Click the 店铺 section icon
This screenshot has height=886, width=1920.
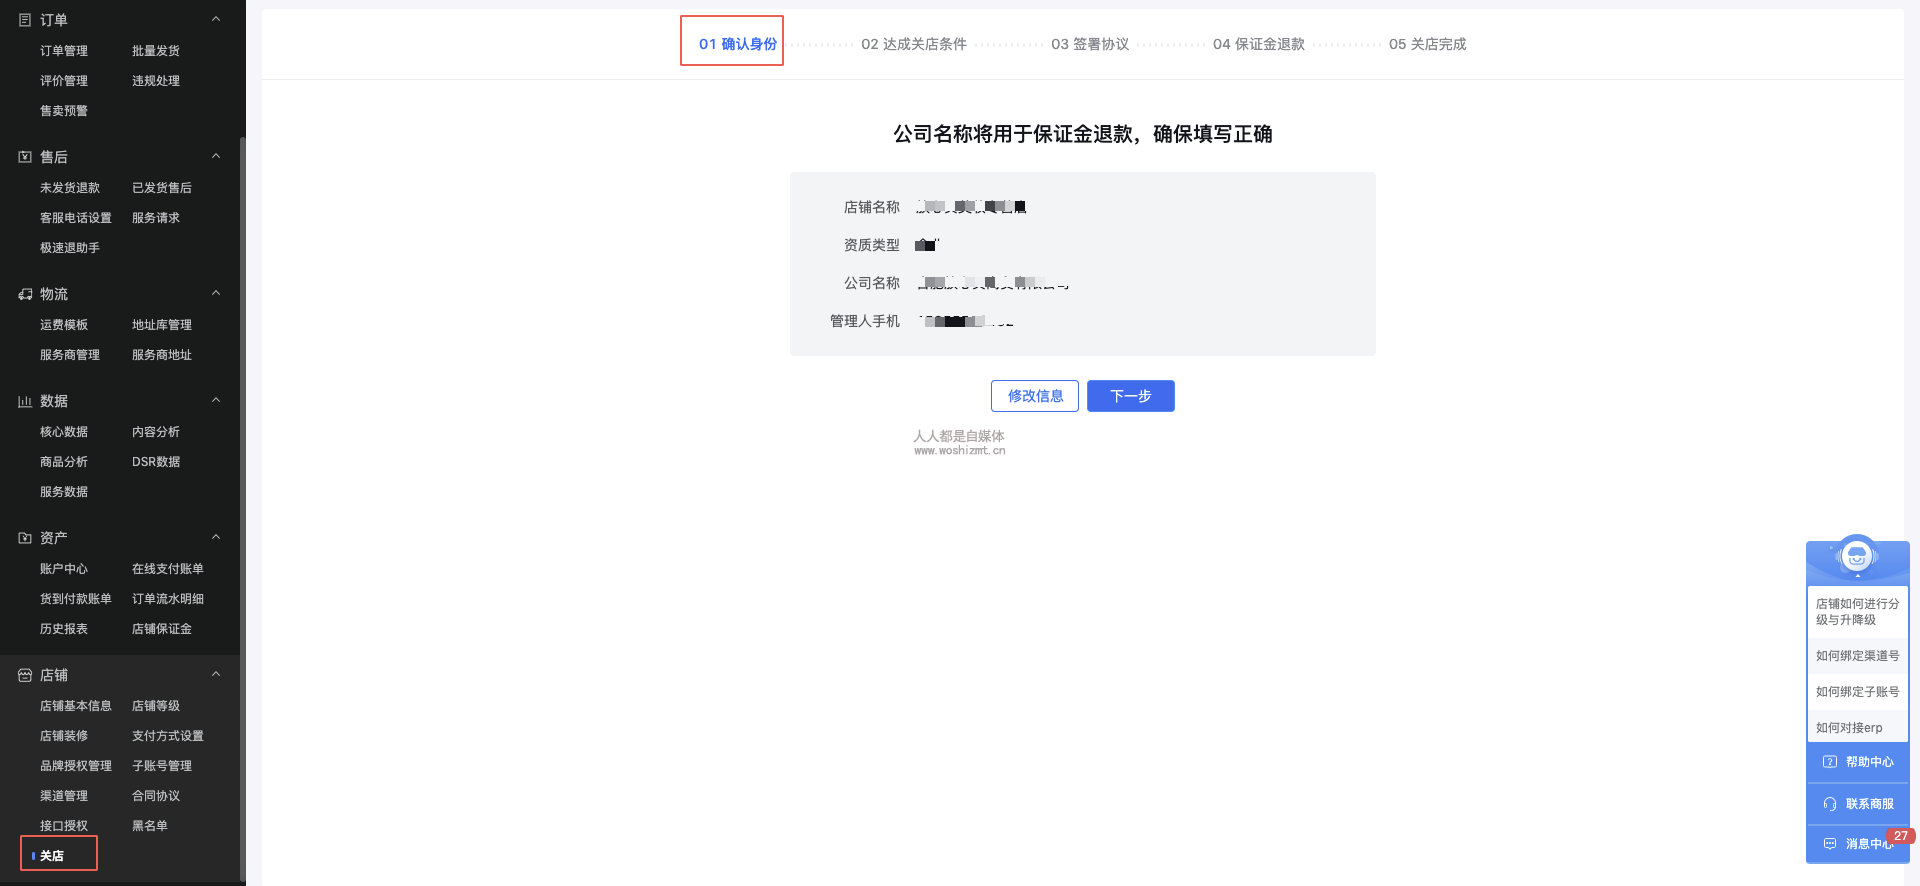(25, 675)
